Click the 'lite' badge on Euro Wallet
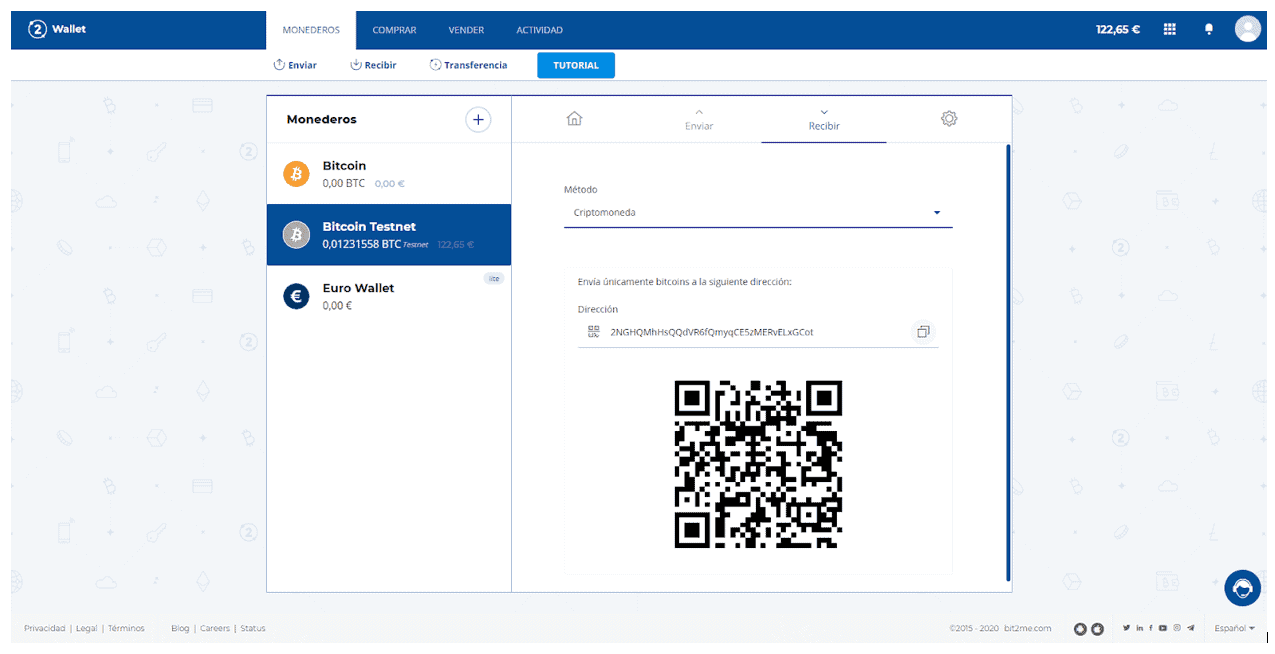The height and width of the screenshot is (654, 1275). click(493, 279)
